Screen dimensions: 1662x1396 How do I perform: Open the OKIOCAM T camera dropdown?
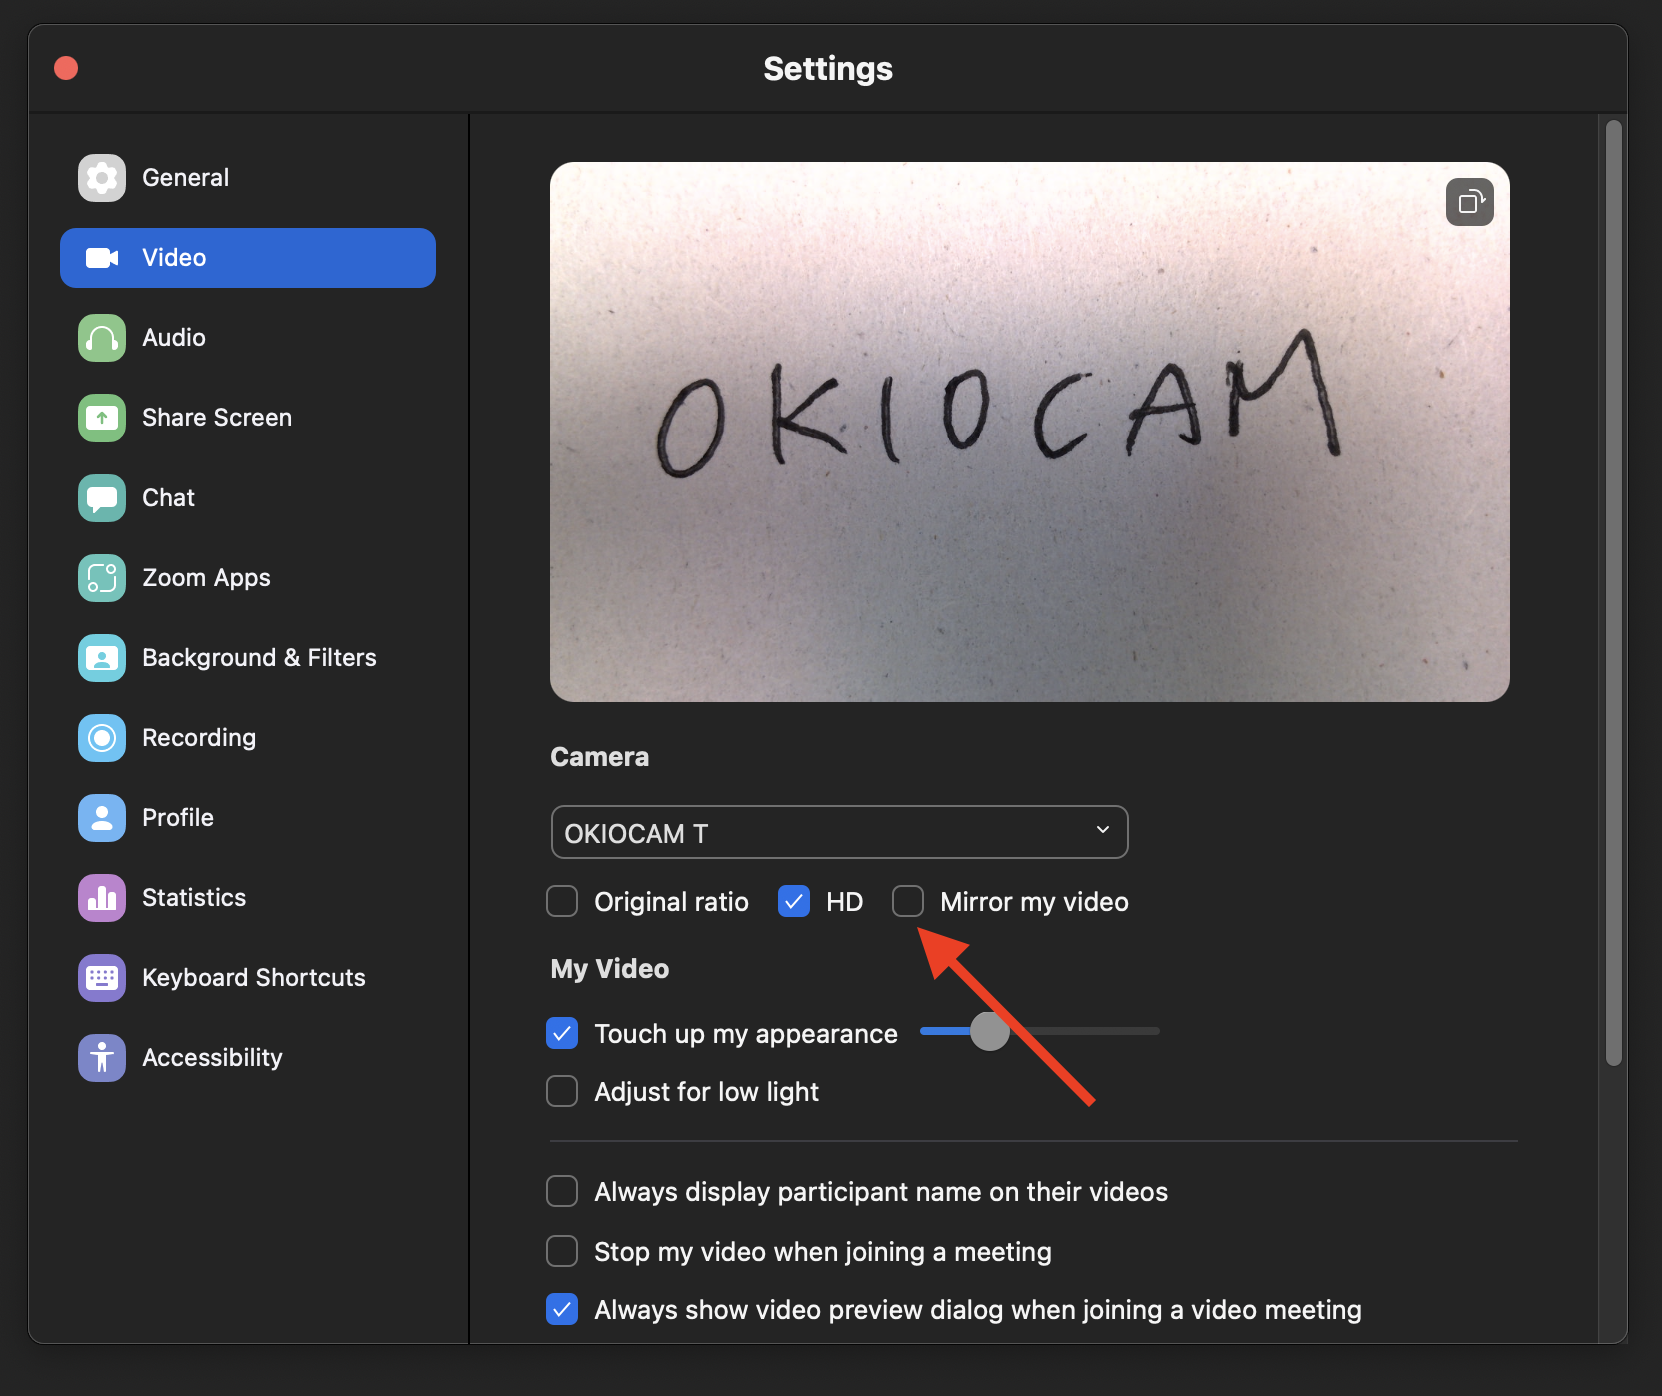pyautogui.click(x=840, y=832)
